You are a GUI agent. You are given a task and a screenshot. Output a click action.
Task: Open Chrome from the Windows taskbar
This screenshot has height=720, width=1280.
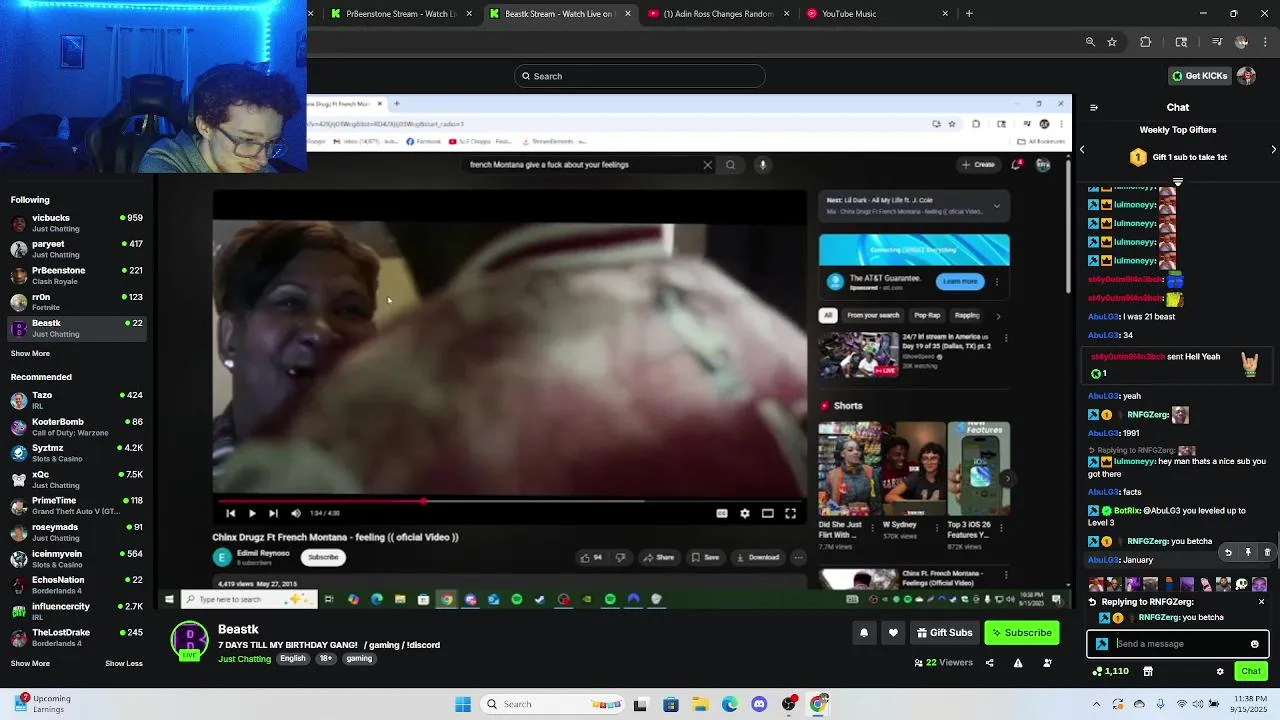(x=819, y=704)
